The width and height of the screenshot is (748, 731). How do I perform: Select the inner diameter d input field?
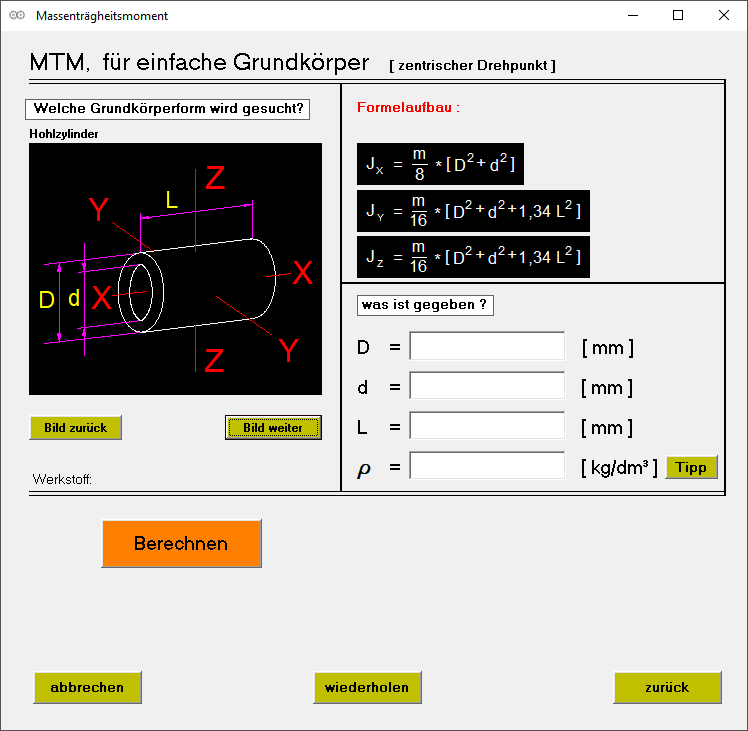(487, 387)
